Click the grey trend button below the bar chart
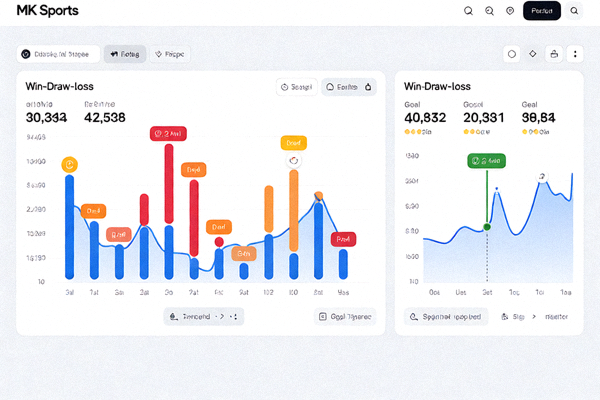 [x=204, y=317]
